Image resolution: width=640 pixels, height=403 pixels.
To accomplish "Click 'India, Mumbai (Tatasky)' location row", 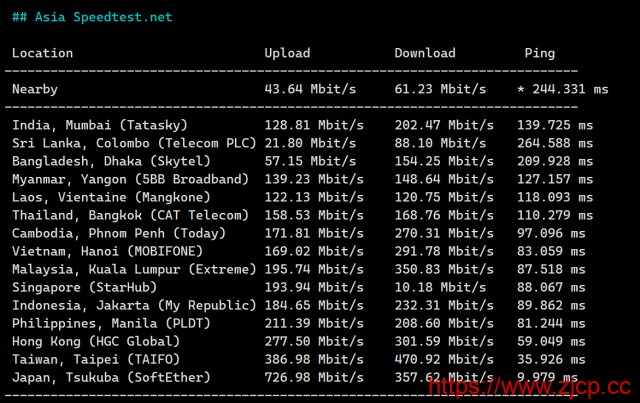I will coord(100,125).
